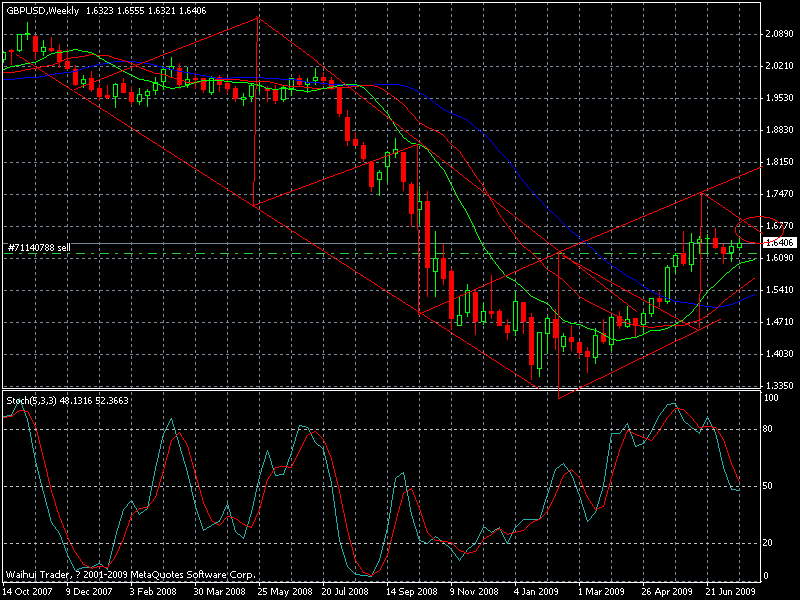Click the stochastic 100 level label
Screen dimensions: 800x602
pos(771,398)
